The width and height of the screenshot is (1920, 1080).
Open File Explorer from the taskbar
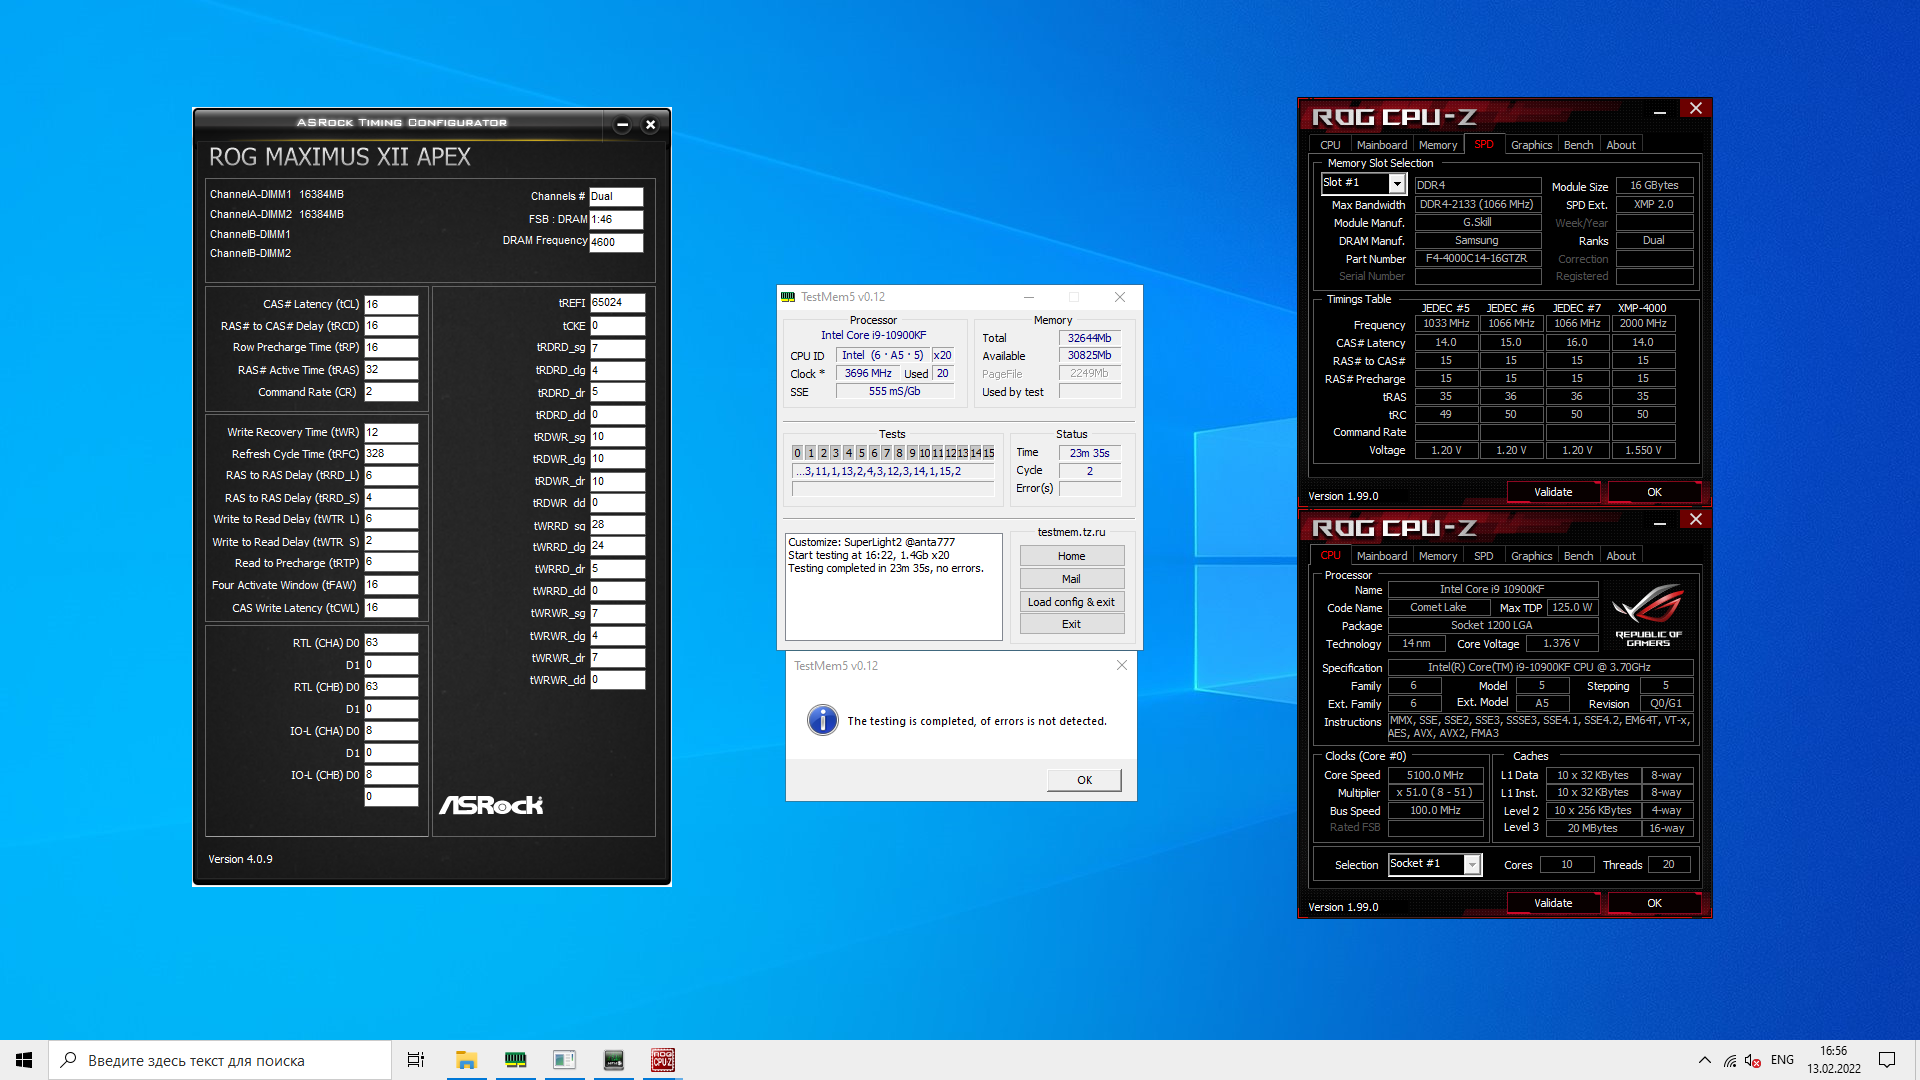coord(466,1060)
